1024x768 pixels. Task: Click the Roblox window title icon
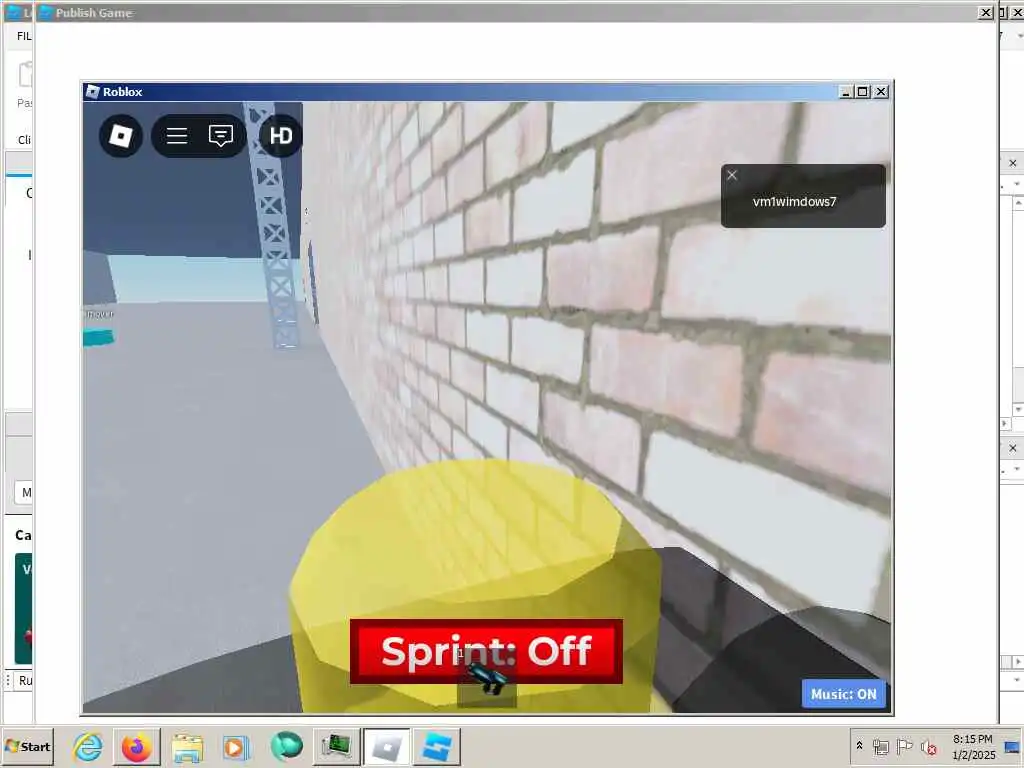(x=93, y=92)
